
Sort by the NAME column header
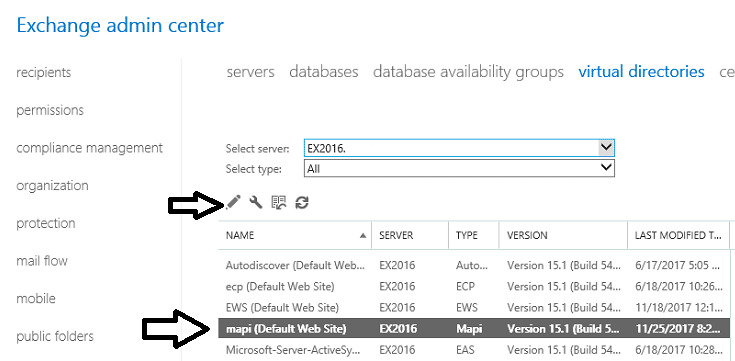tap(295, 235)
